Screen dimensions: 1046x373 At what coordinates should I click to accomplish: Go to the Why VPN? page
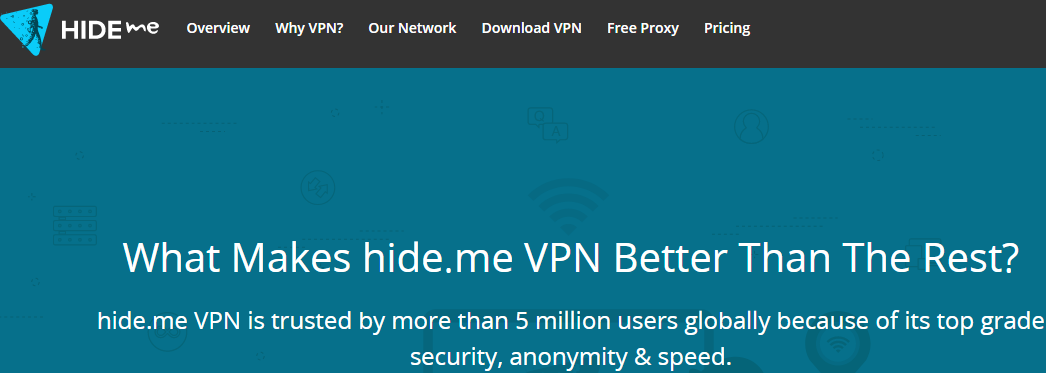tap(309, 28)
